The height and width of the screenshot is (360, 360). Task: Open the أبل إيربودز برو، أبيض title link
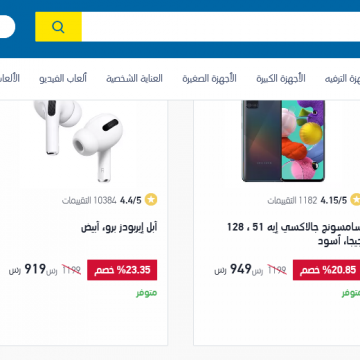(119, 228)
